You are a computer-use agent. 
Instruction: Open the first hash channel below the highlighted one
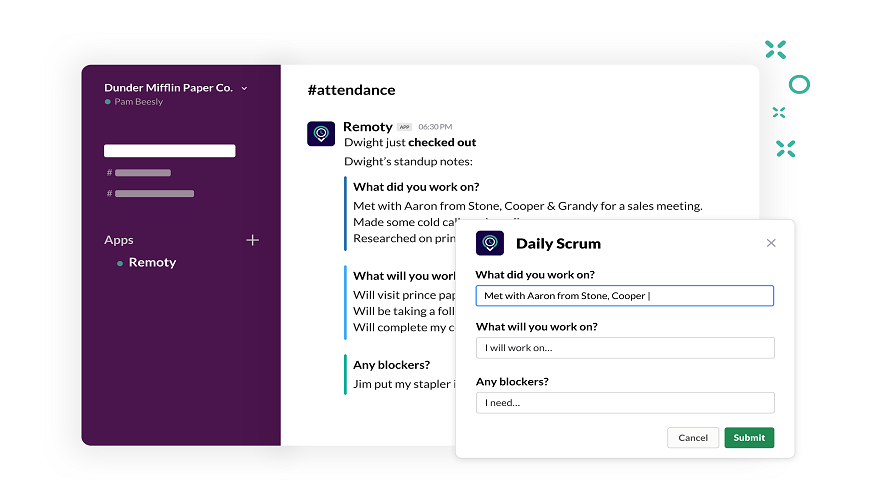tap(141, 173)
